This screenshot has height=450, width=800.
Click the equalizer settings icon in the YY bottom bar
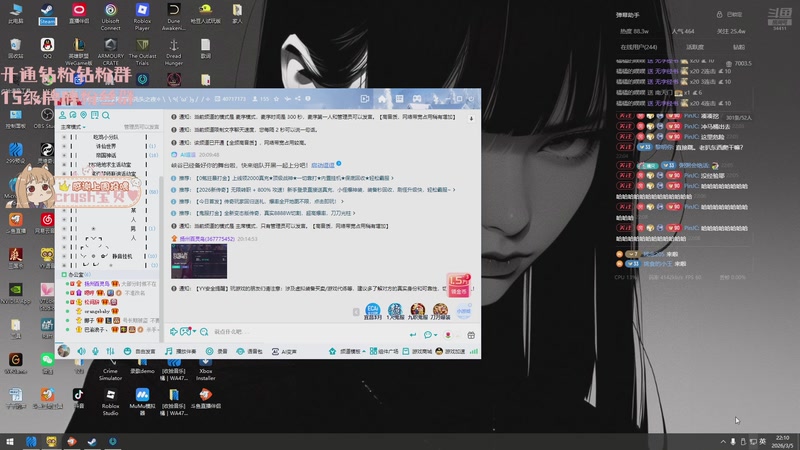110,352
